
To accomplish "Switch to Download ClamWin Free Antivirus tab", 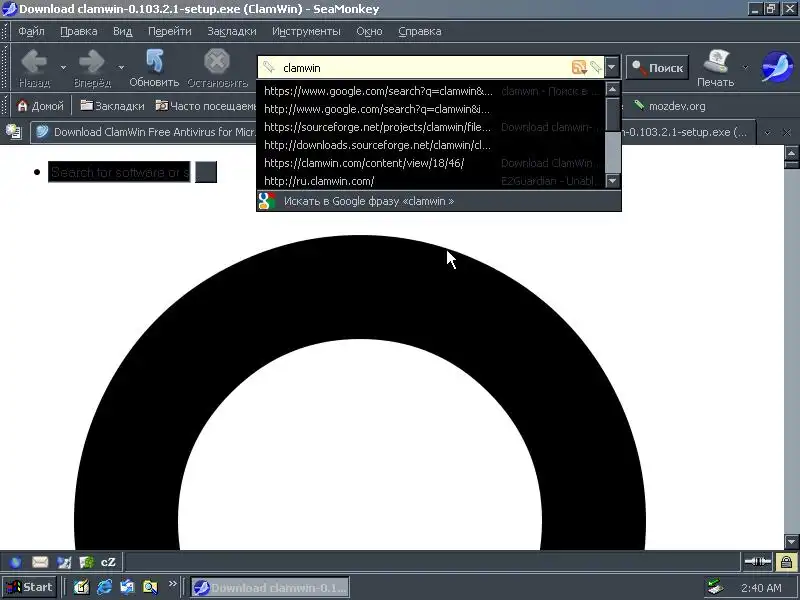I will click(144, 132).
